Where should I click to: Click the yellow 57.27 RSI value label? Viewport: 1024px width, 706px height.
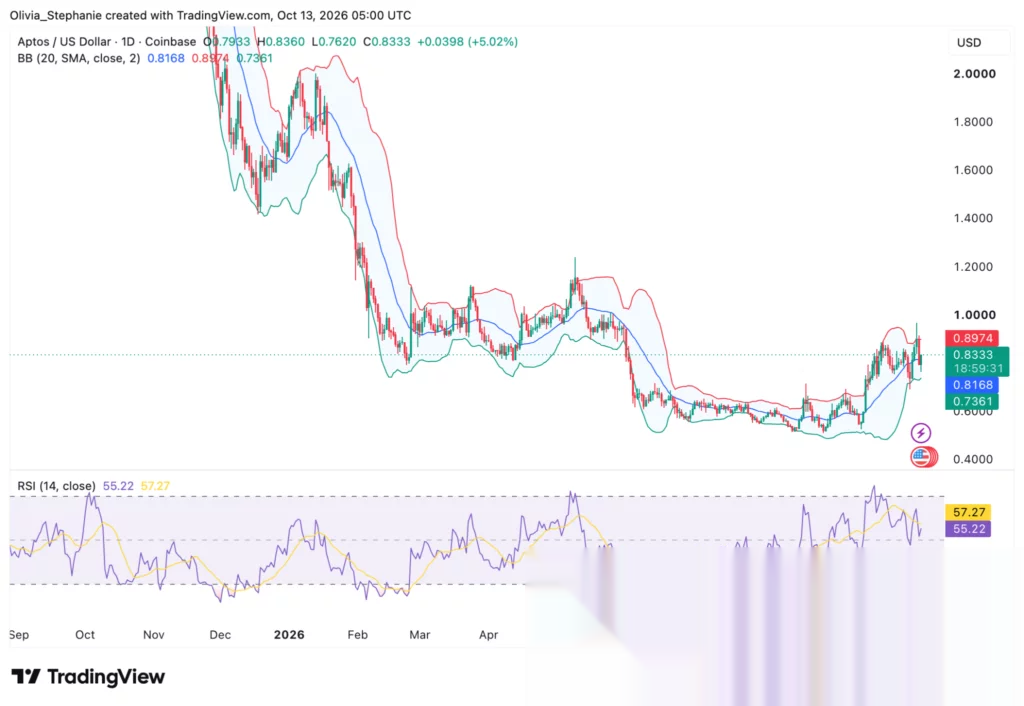[968, 512]
